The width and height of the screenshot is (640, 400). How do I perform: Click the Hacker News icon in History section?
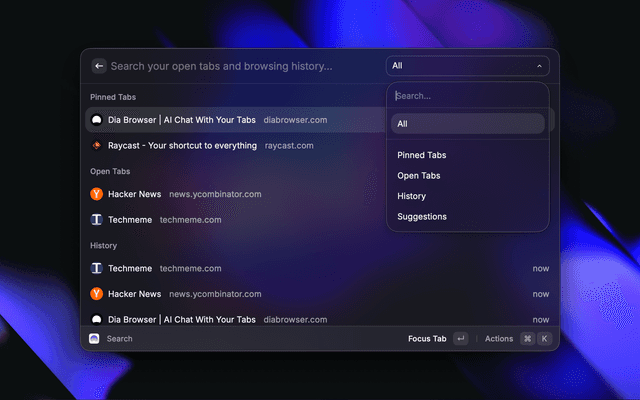[96, 294]
